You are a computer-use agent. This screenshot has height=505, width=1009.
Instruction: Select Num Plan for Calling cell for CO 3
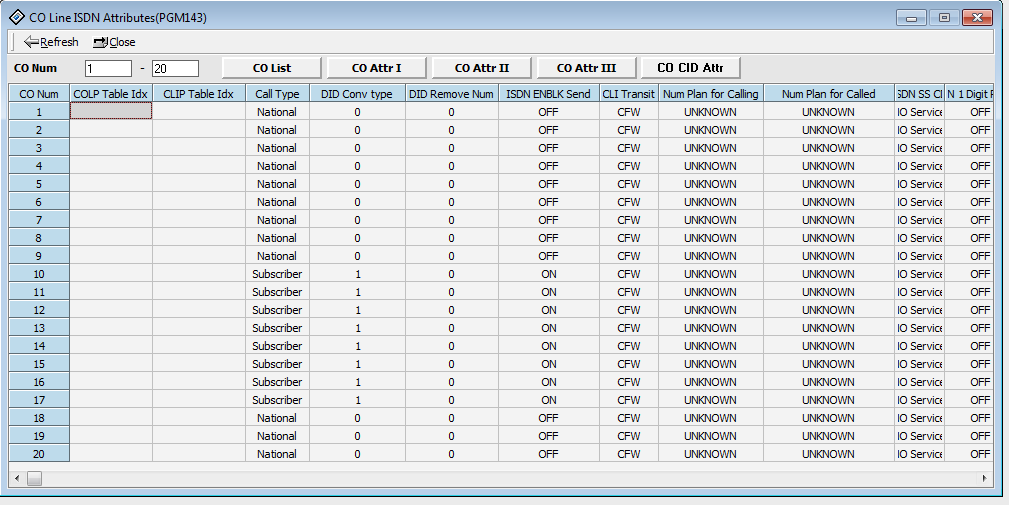[710, 148]
